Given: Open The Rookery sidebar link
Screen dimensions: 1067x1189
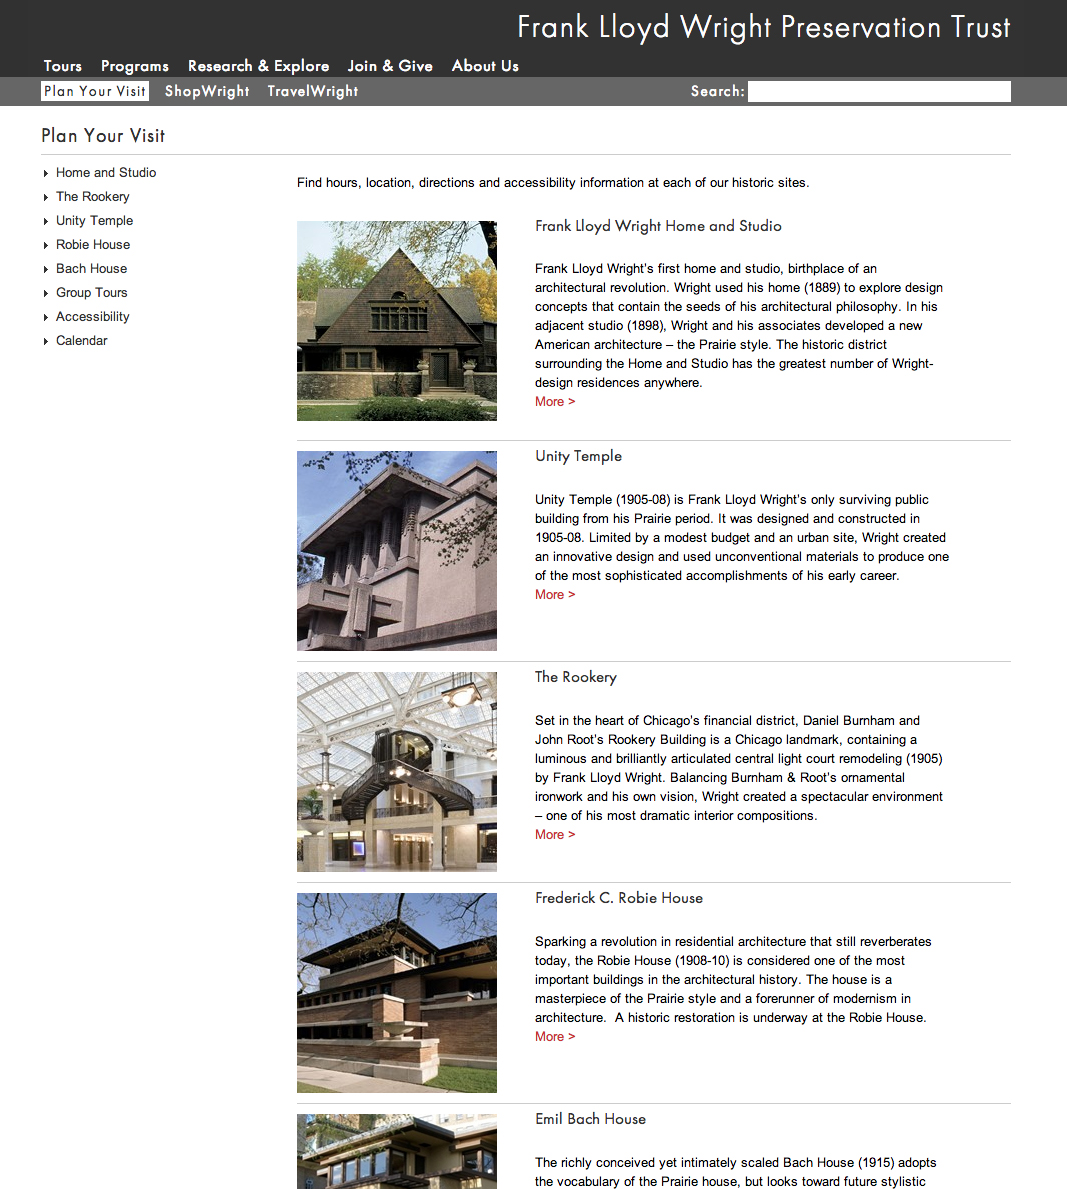Looking at the screenshot, I should [x=93, y=196].
